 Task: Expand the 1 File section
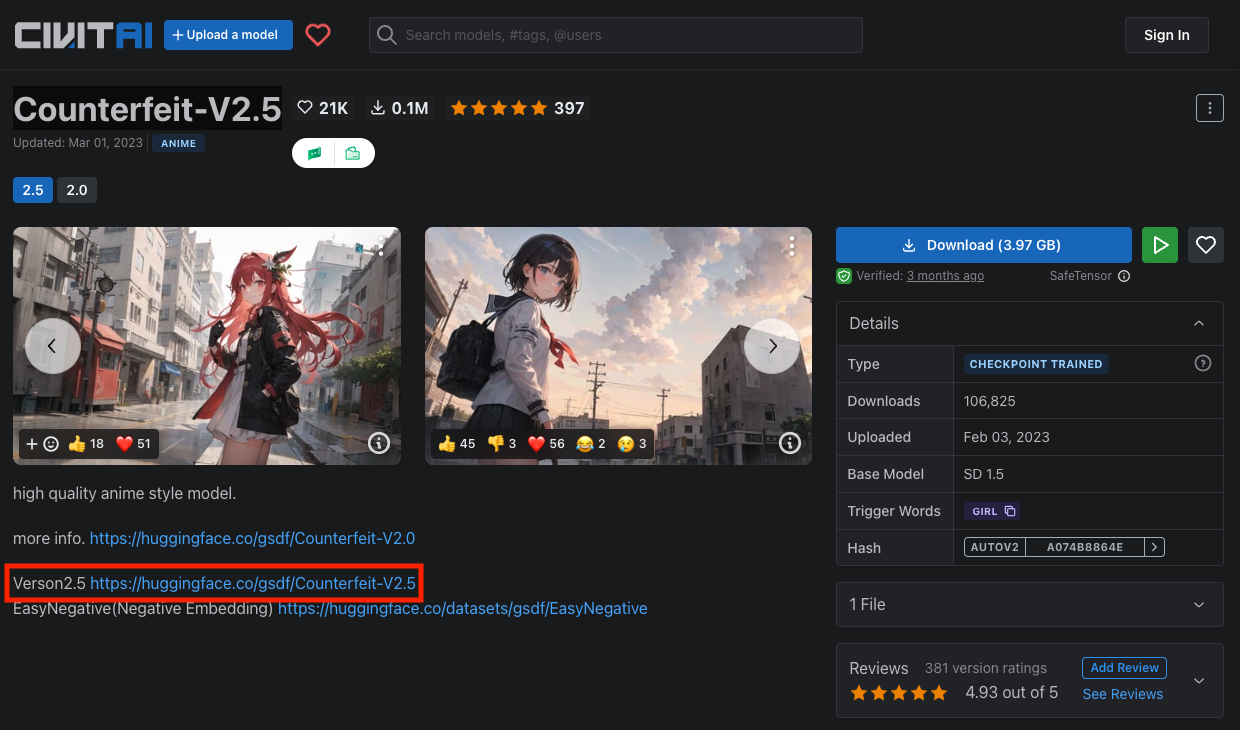coord(1199,605)
